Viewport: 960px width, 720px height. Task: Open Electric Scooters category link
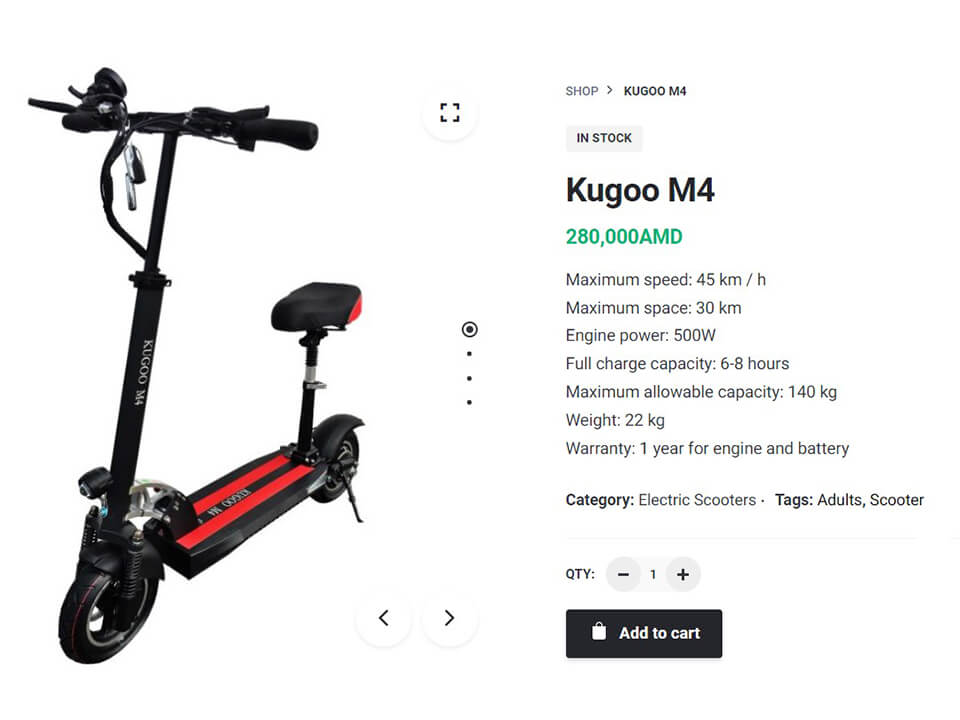coord(697,500)
